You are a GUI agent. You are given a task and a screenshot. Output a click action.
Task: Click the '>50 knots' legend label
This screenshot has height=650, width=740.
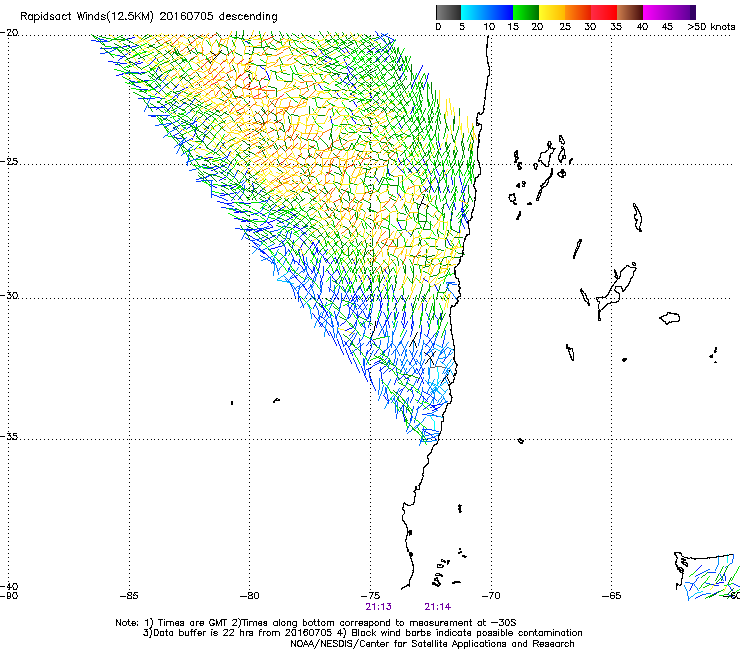(x=711, y=27)
